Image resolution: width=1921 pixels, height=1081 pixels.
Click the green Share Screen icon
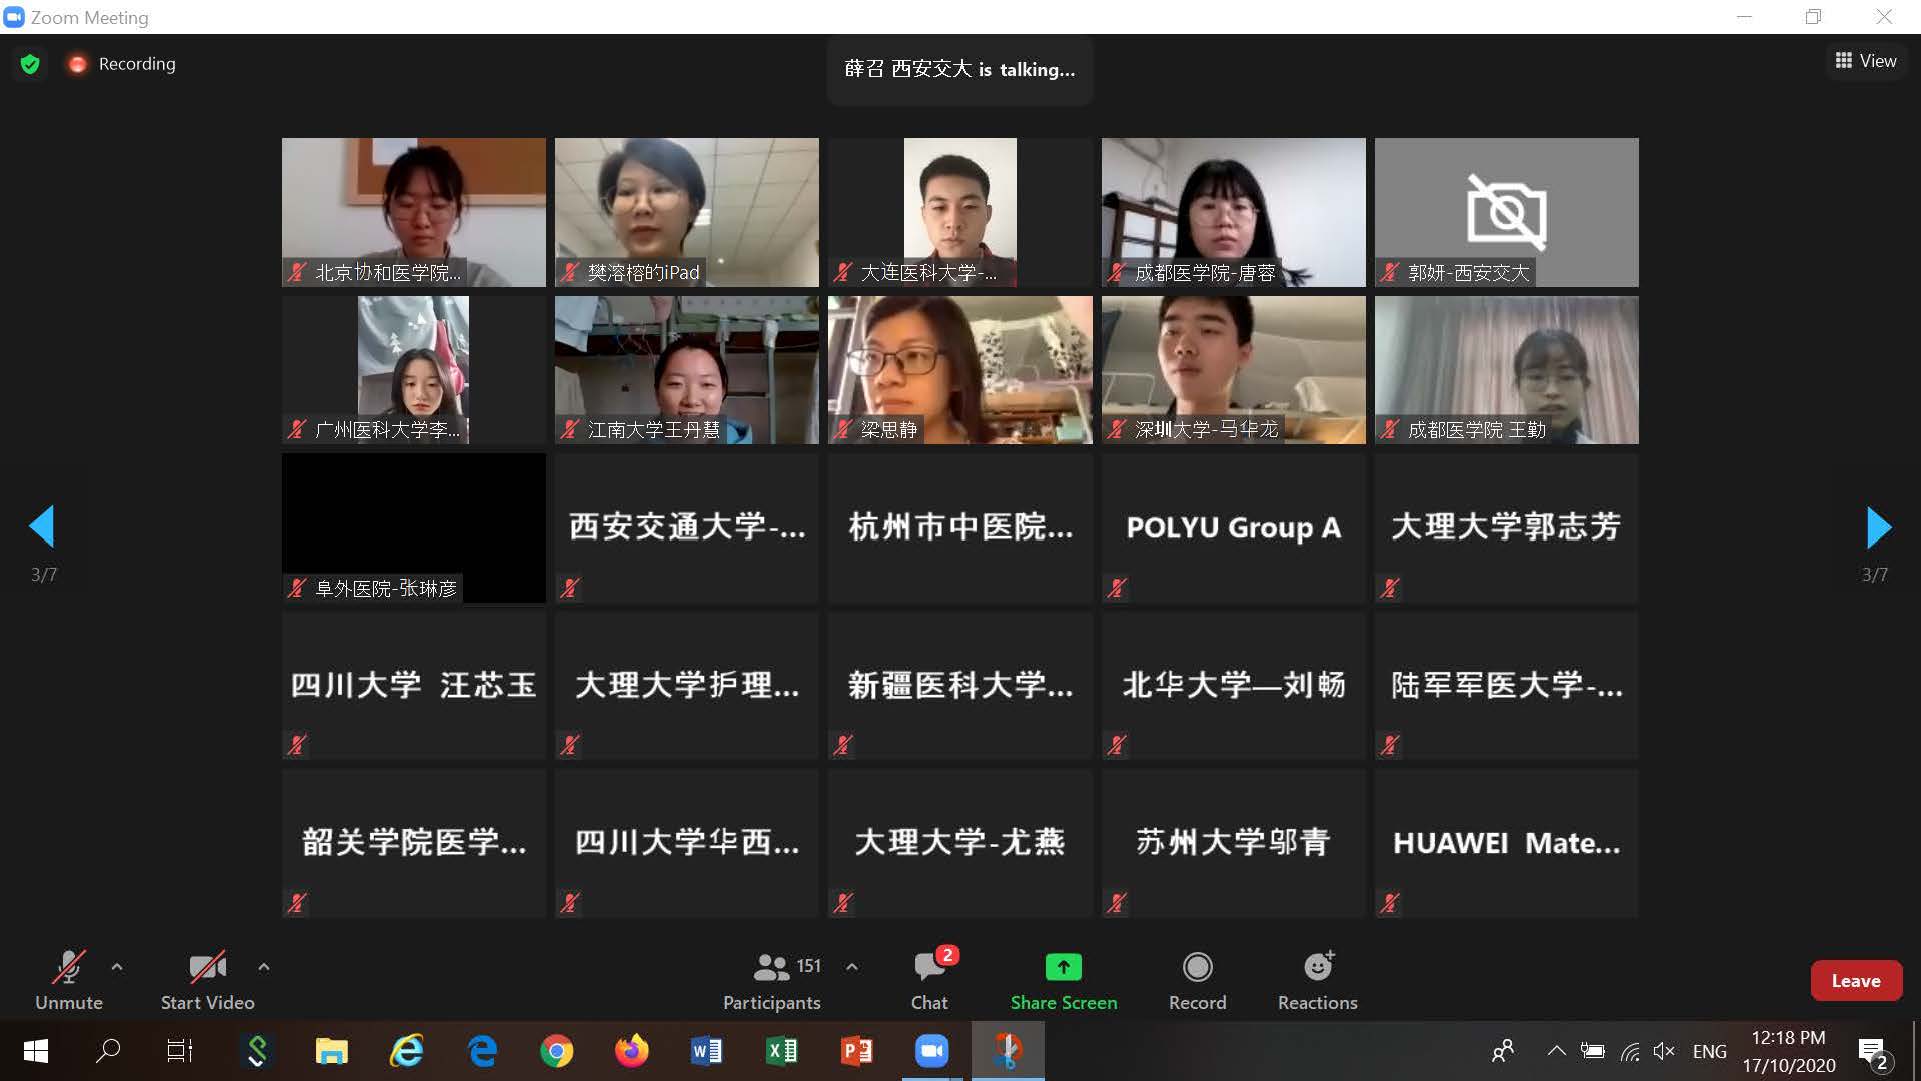[1063, 967]
